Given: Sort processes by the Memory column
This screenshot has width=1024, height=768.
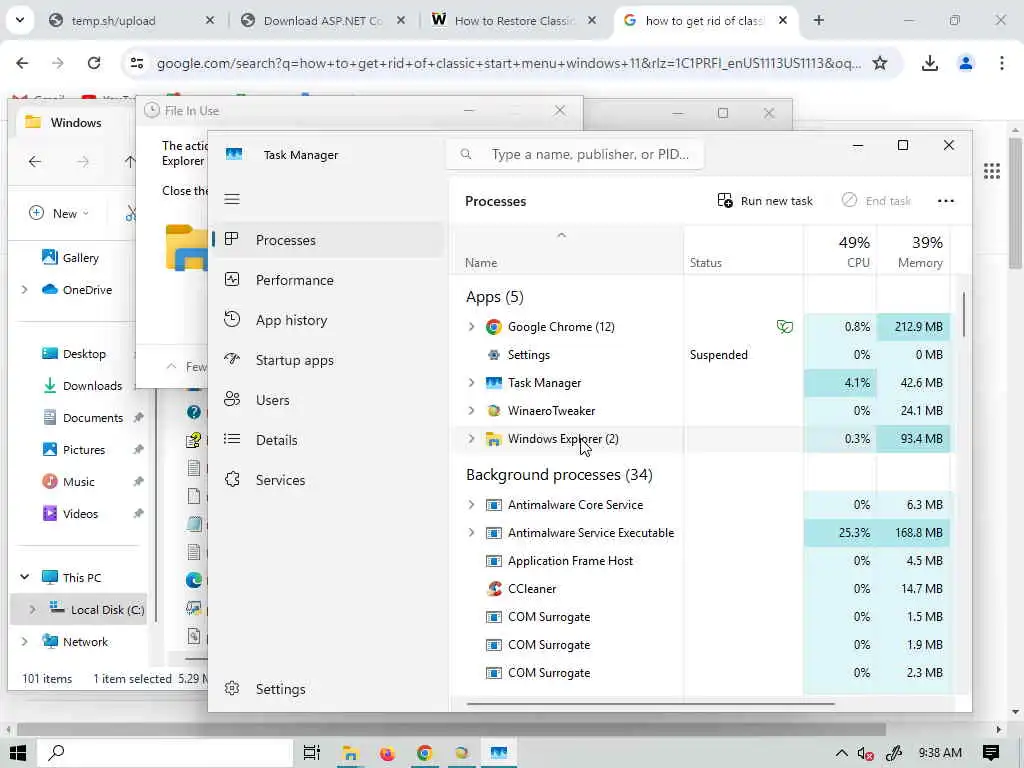Looking at the screenshot, I should [x=914, y=251].
